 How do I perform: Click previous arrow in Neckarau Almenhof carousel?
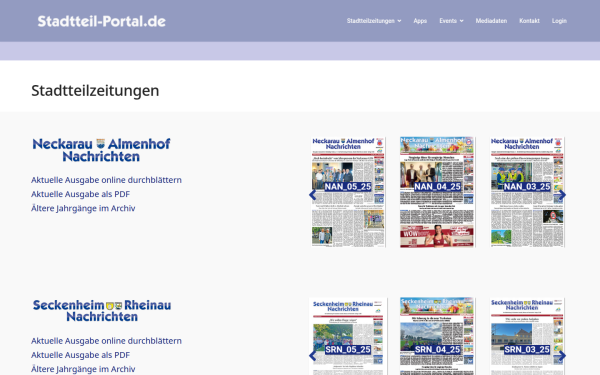pos(313,195)
